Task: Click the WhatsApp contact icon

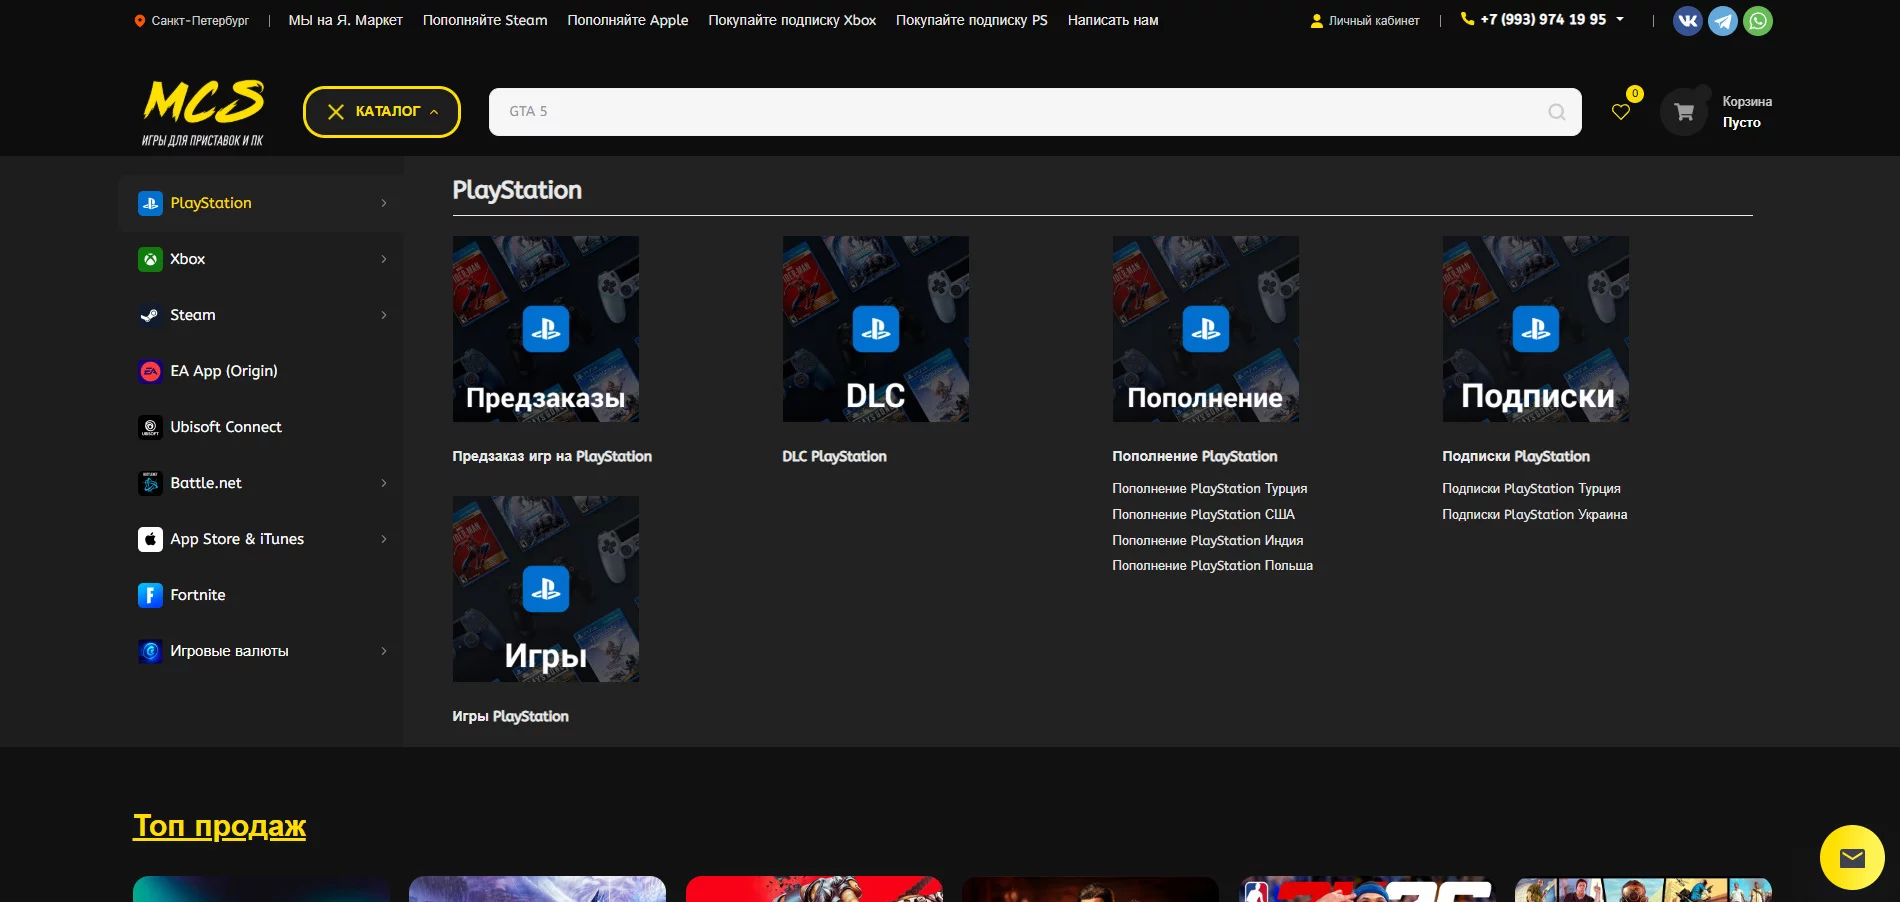Action: coord(1757,21)
